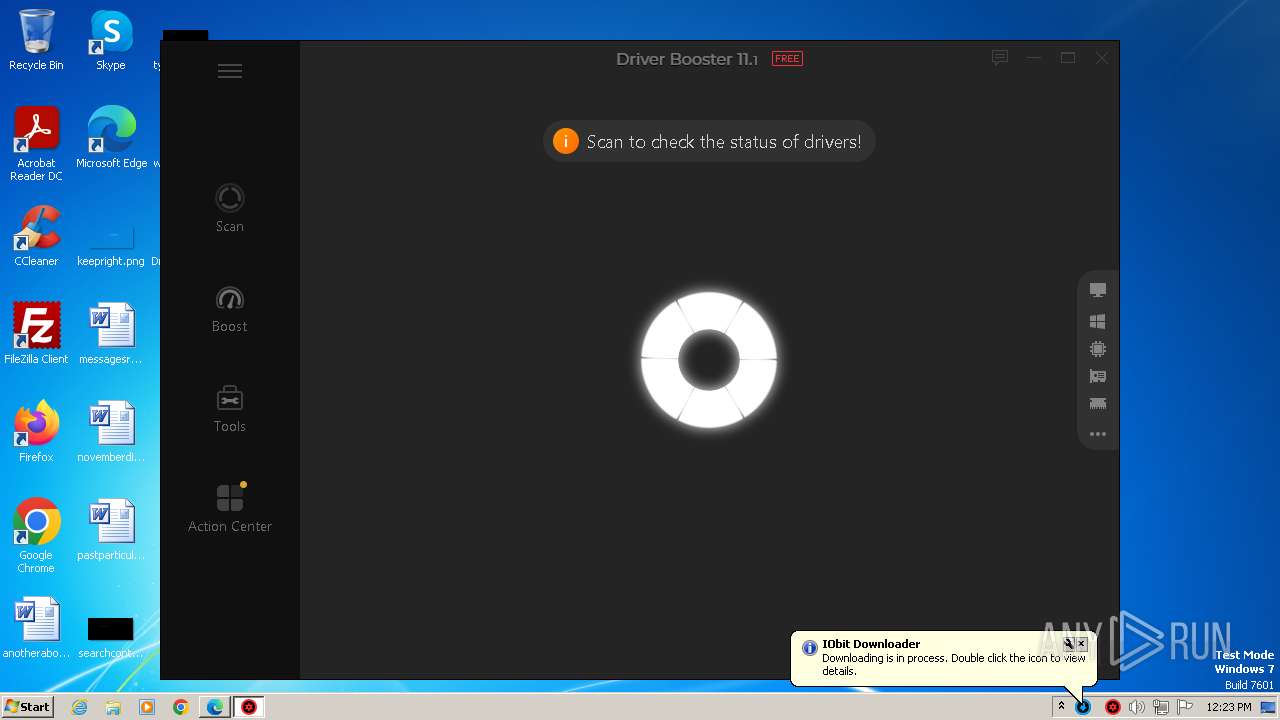Viewport: 1280px width, 720px height.
Task: Open CCleaner desktop shortcut
Action: tap(36, 236)
